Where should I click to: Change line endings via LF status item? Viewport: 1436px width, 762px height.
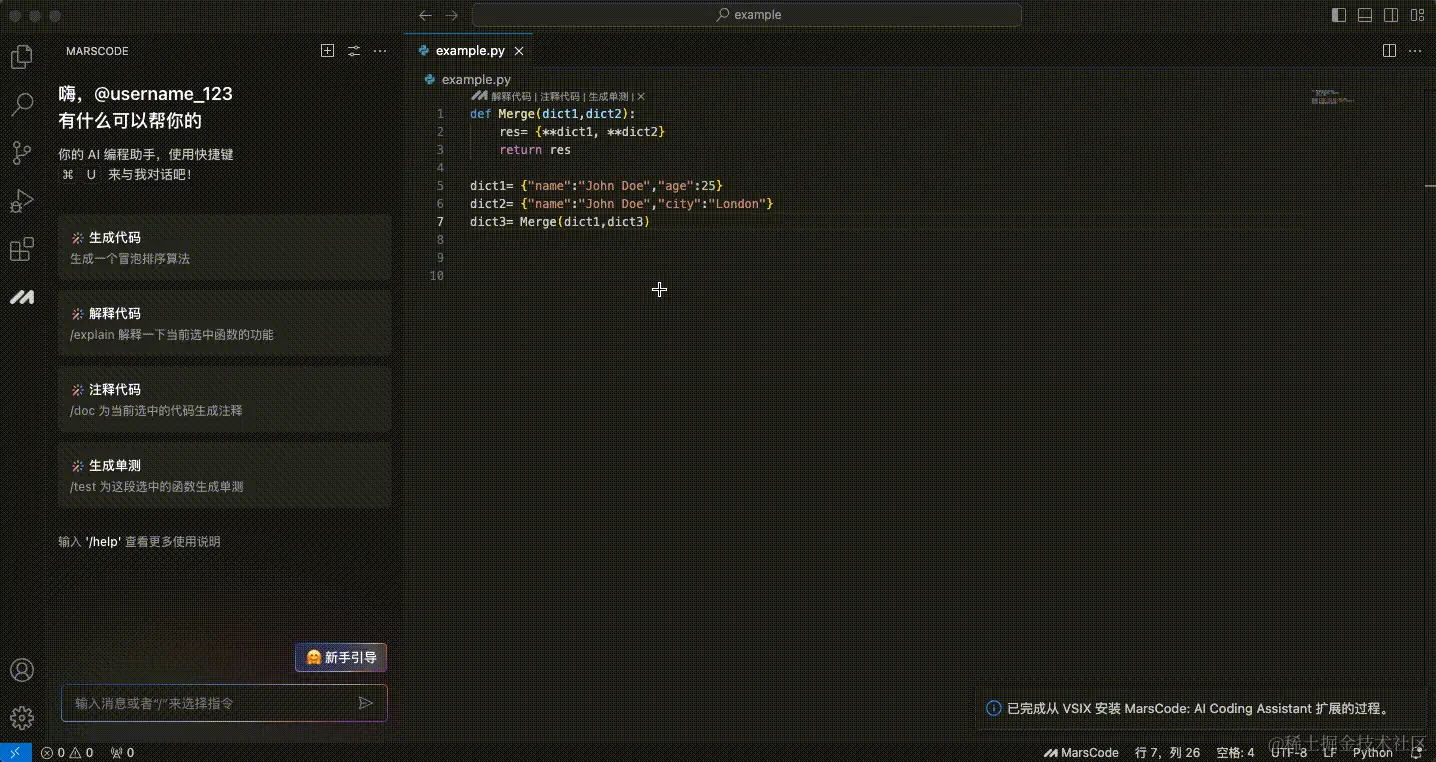tap(1329, 752)
